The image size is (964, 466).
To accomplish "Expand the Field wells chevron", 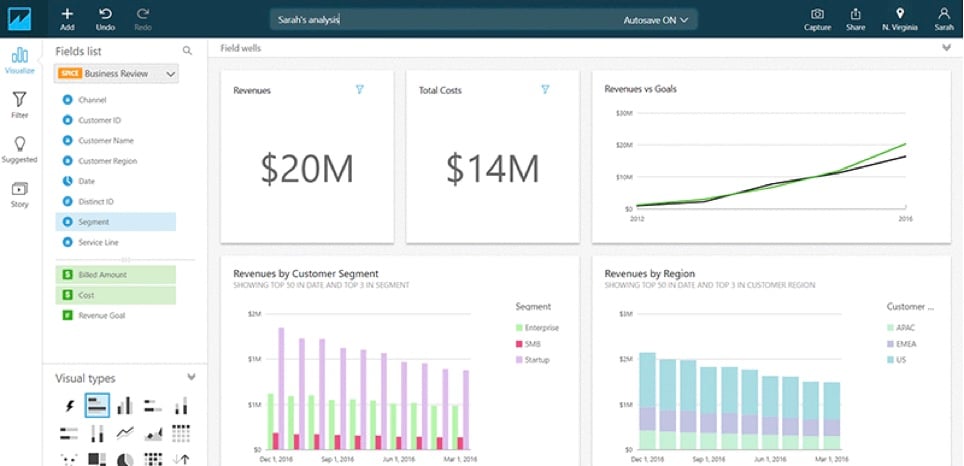I will pos(946,47).
